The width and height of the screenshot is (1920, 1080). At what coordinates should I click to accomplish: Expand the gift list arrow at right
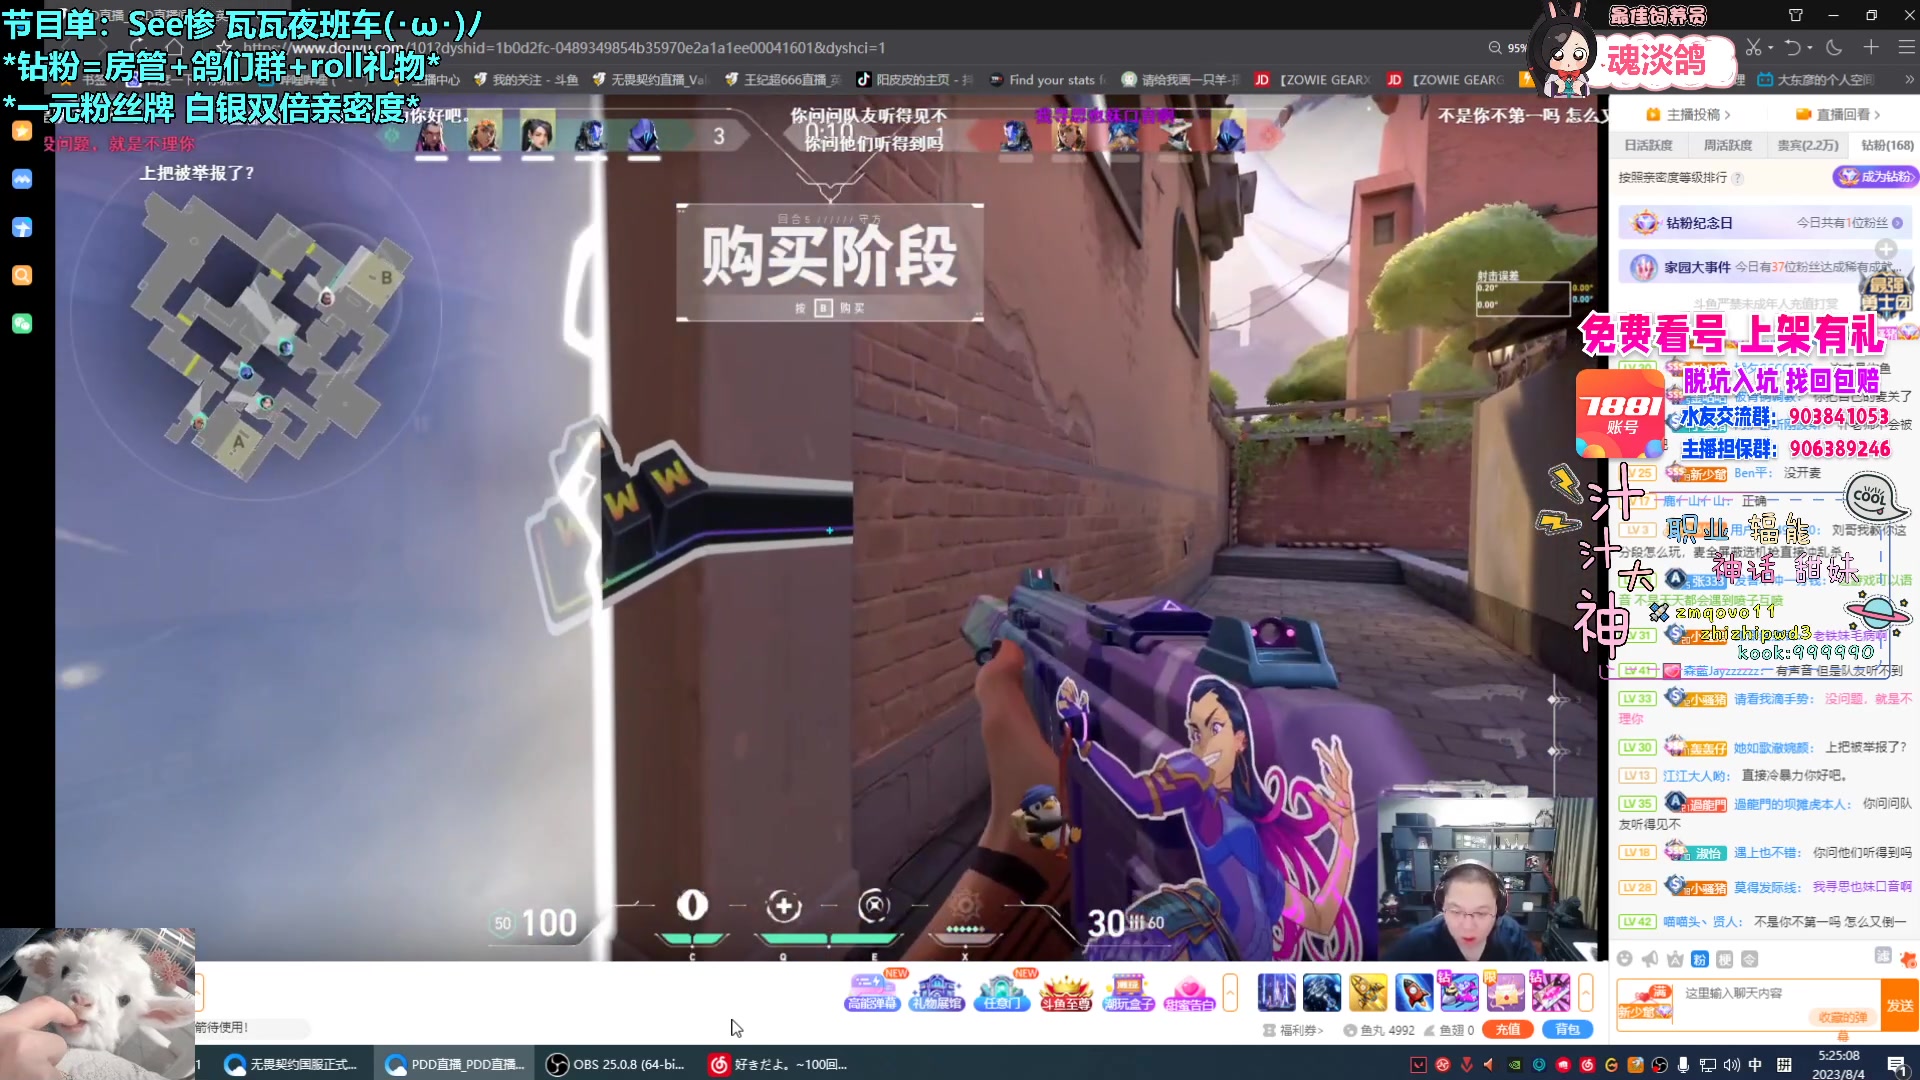point(1586,992)
